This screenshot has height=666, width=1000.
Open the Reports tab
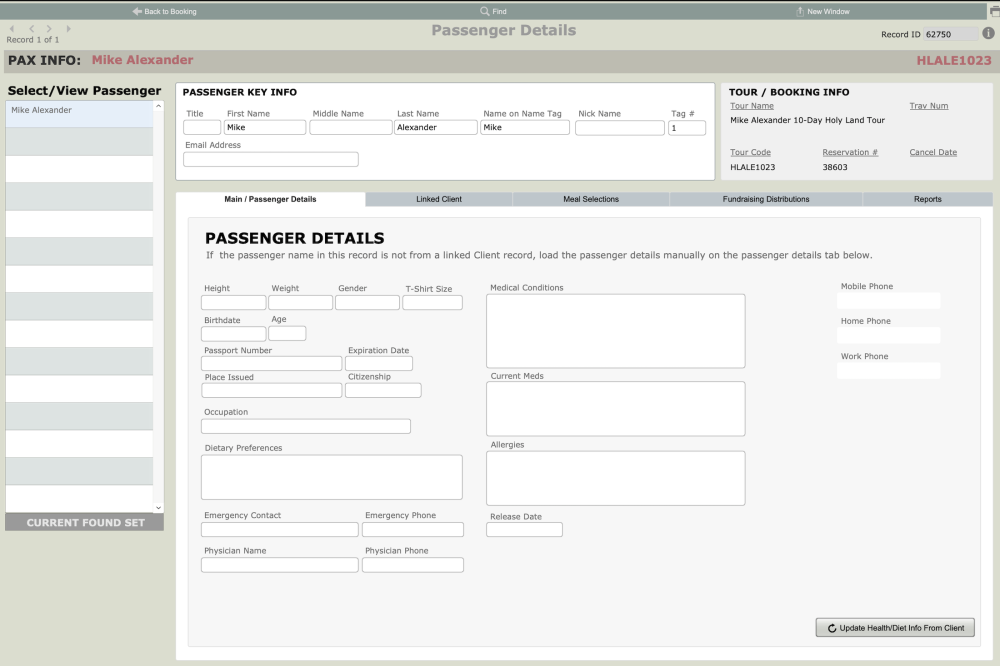(927, 199)
